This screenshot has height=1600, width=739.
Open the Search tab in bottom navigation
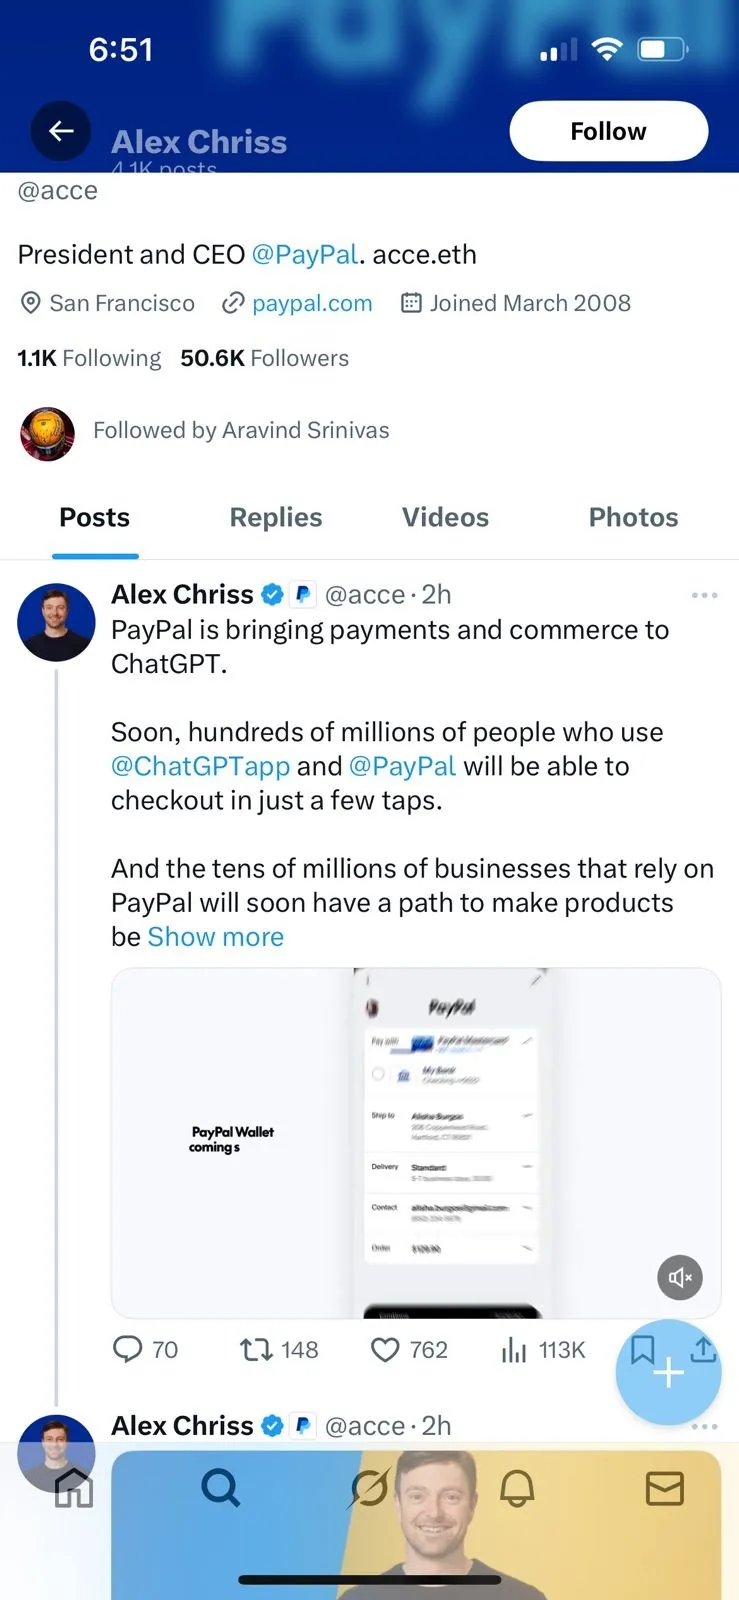(220, 1488)
